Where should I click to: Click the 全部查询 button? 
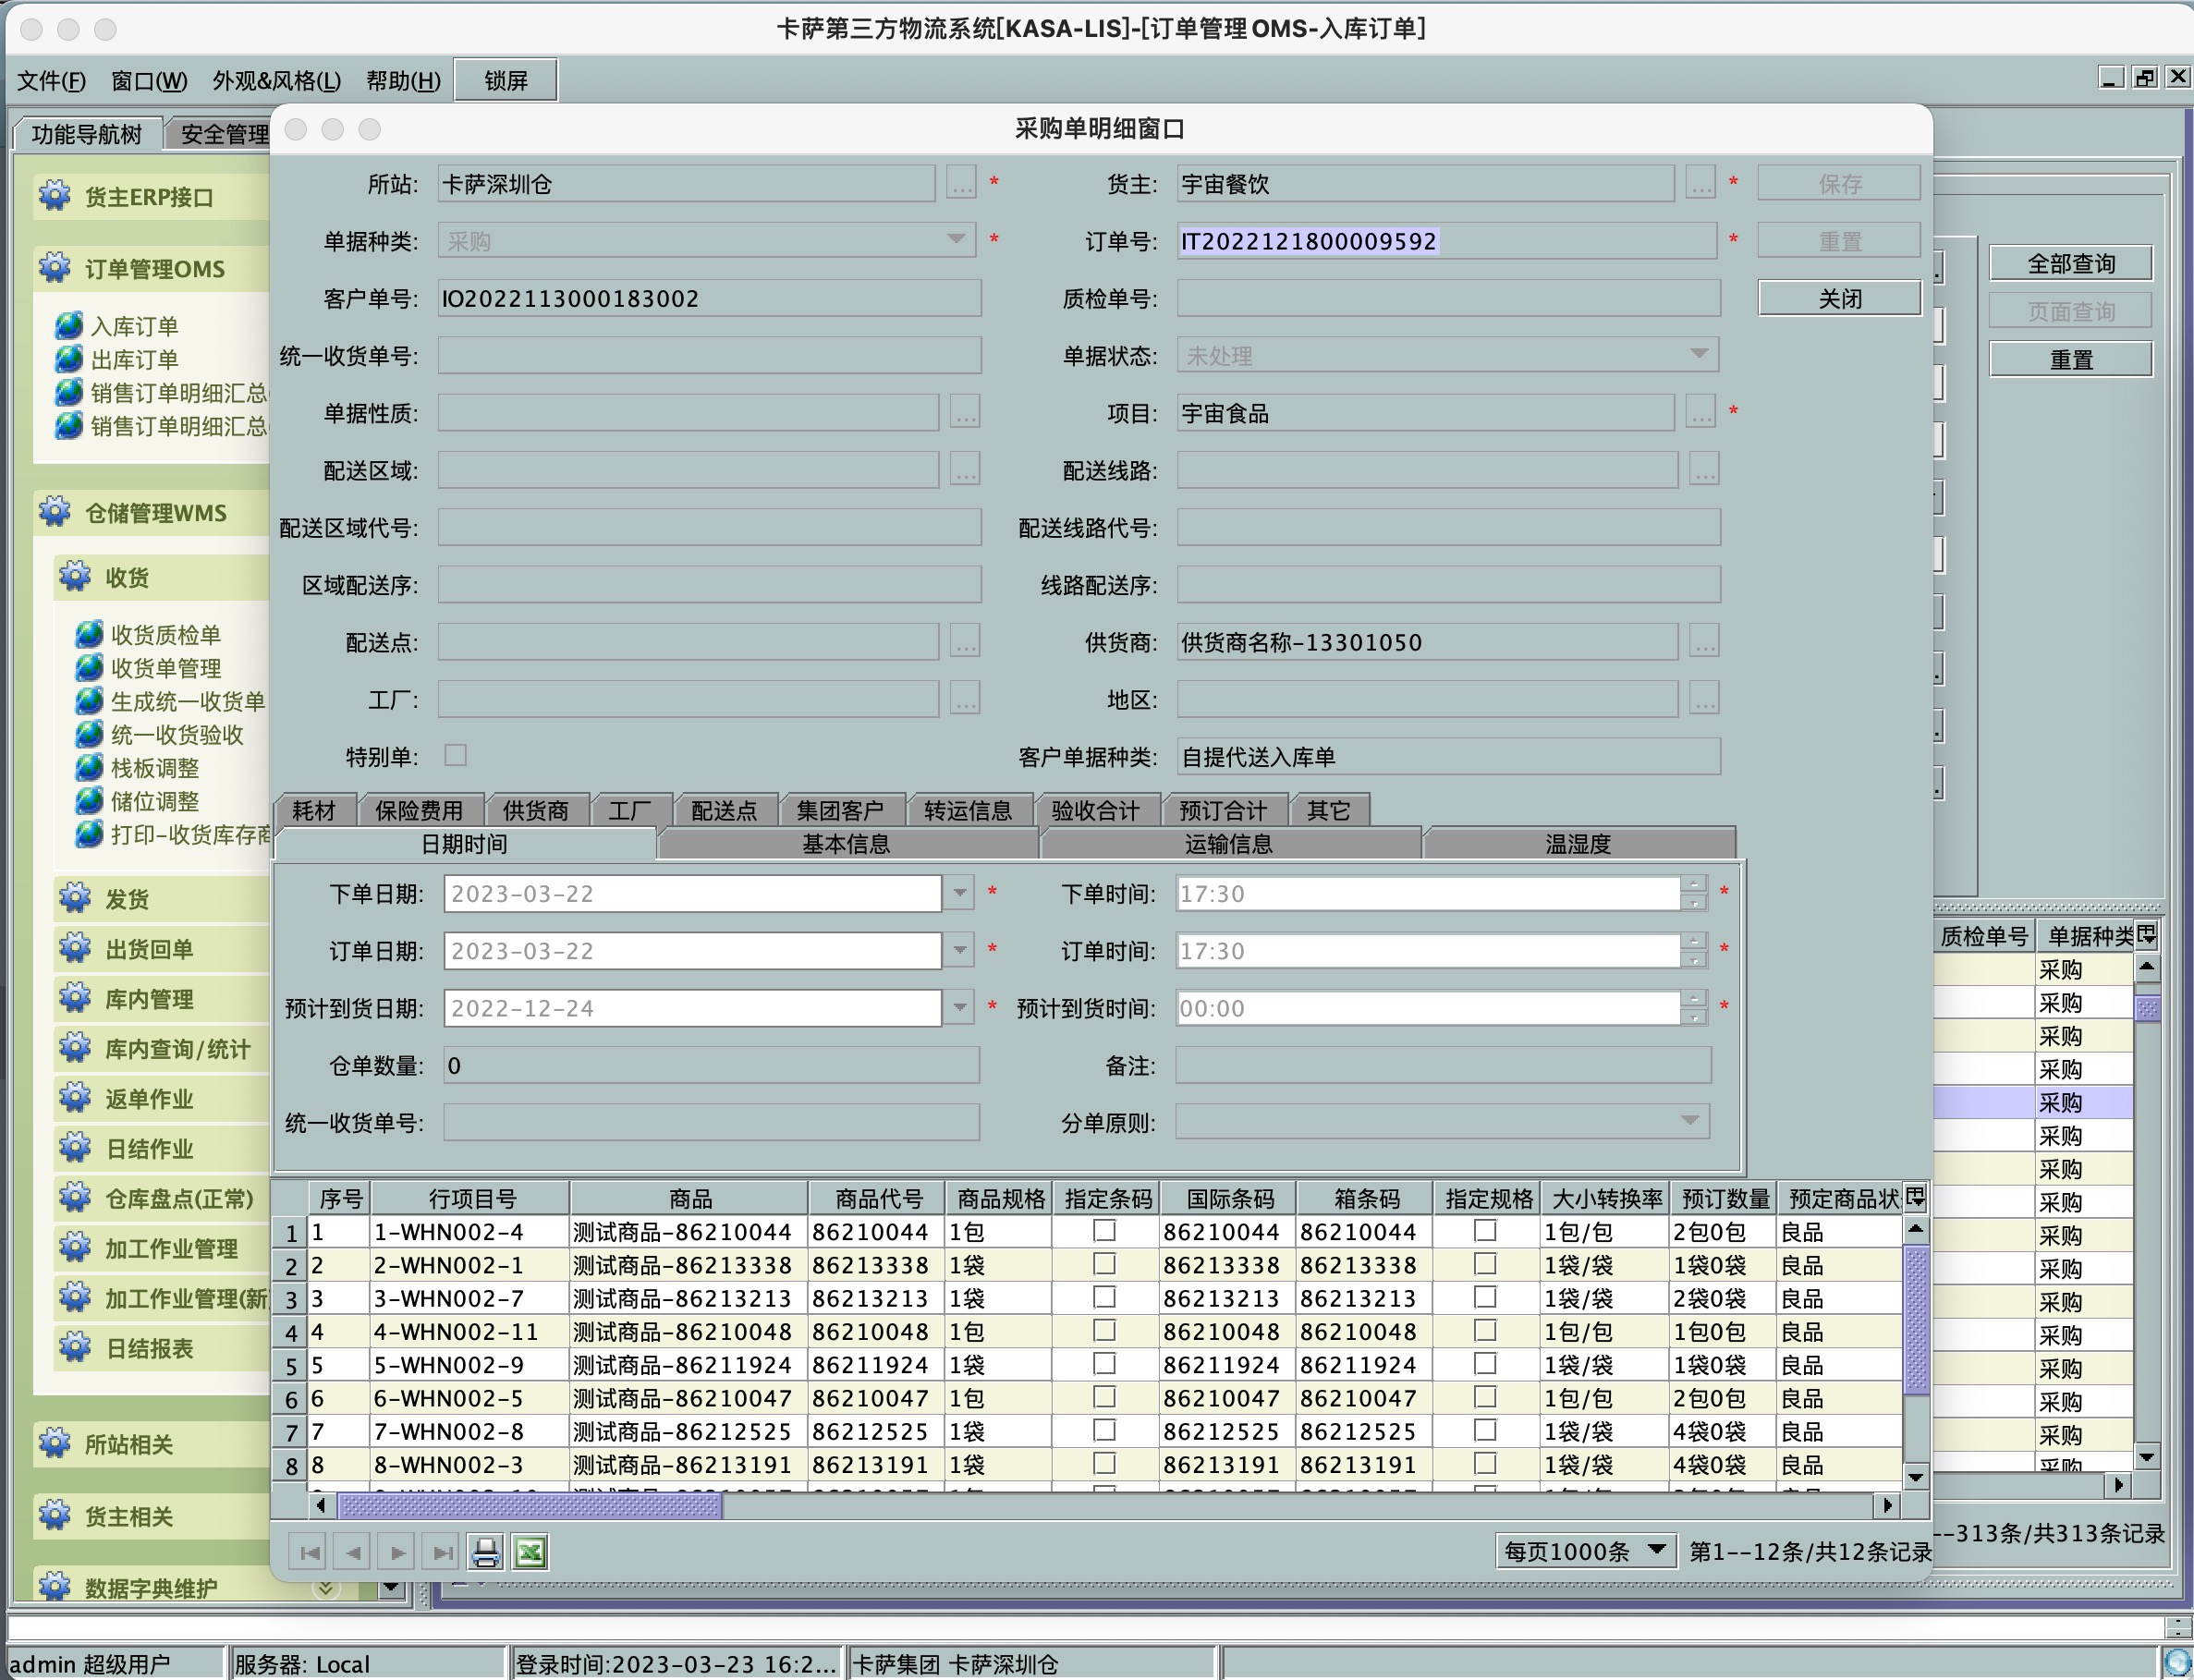(2070, 263)
